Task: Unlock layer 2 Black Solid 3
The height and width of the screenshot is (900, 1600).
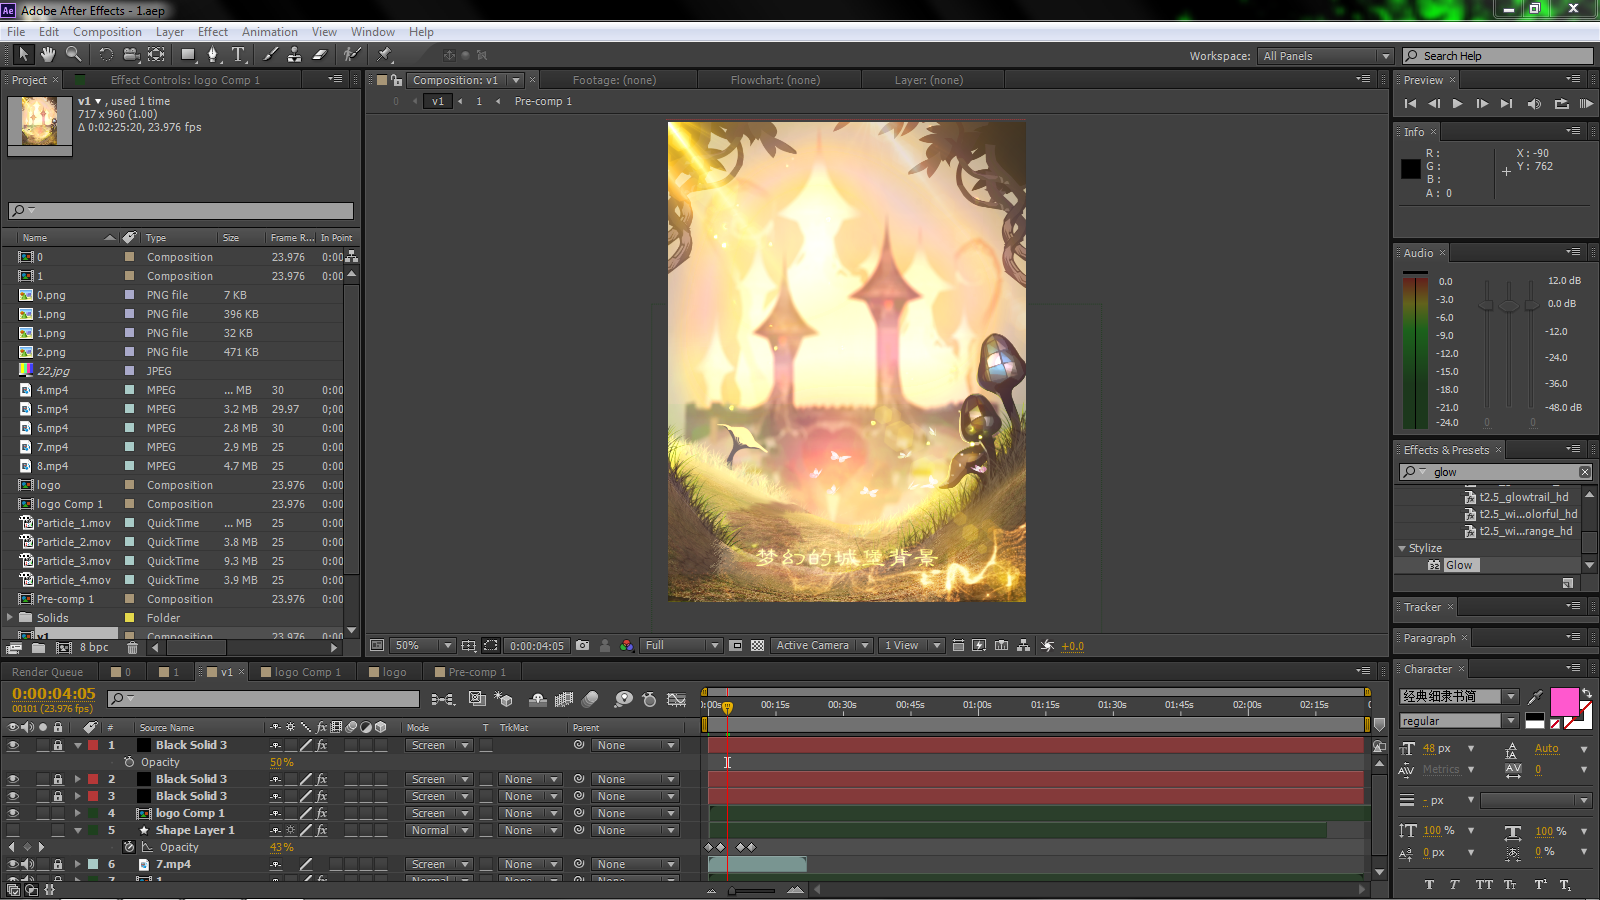Action: coord(58,780)
